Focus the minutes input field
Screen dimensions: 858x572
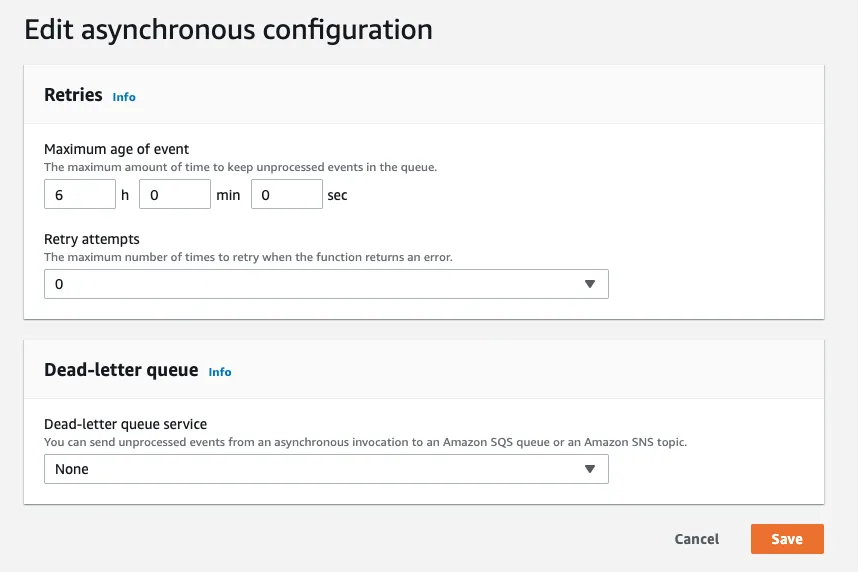point(175,195)
